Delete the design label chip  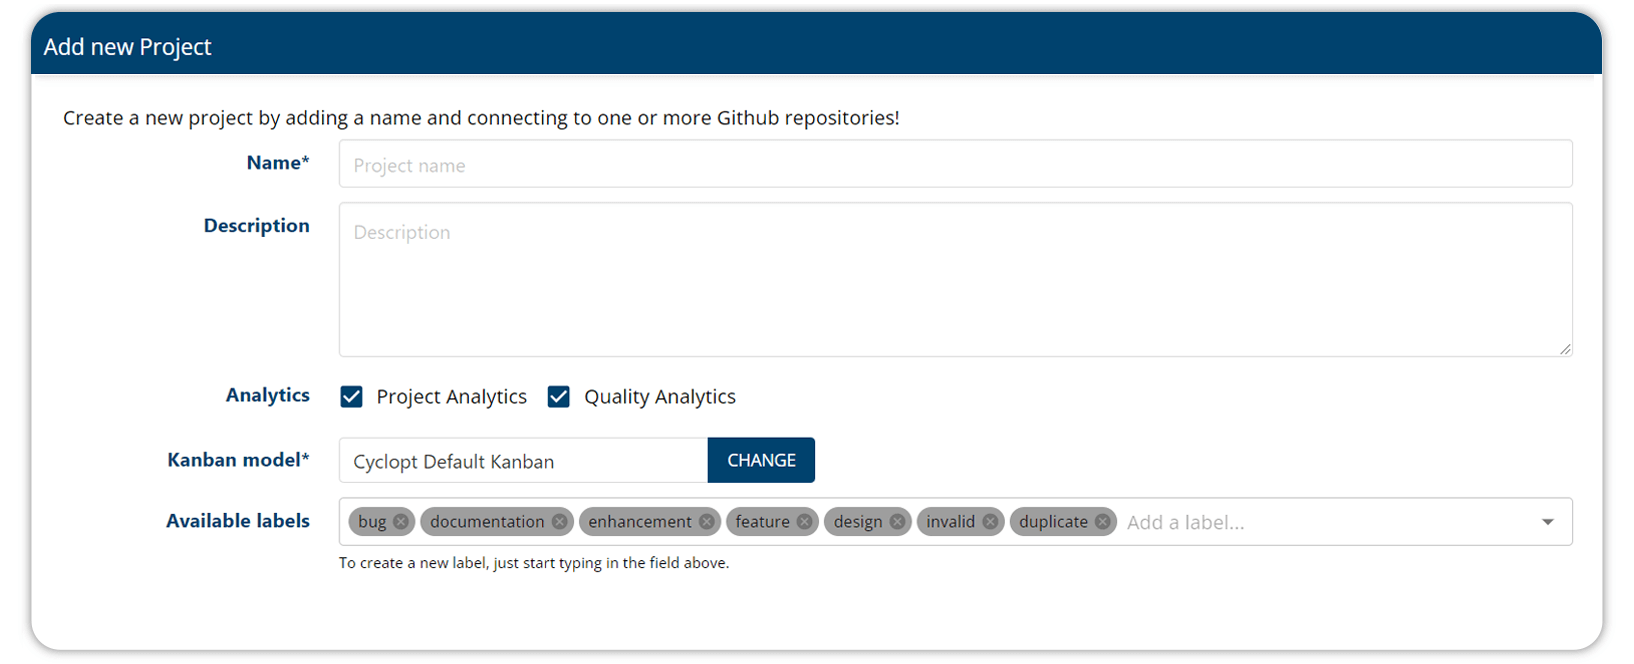pos(898,522)
